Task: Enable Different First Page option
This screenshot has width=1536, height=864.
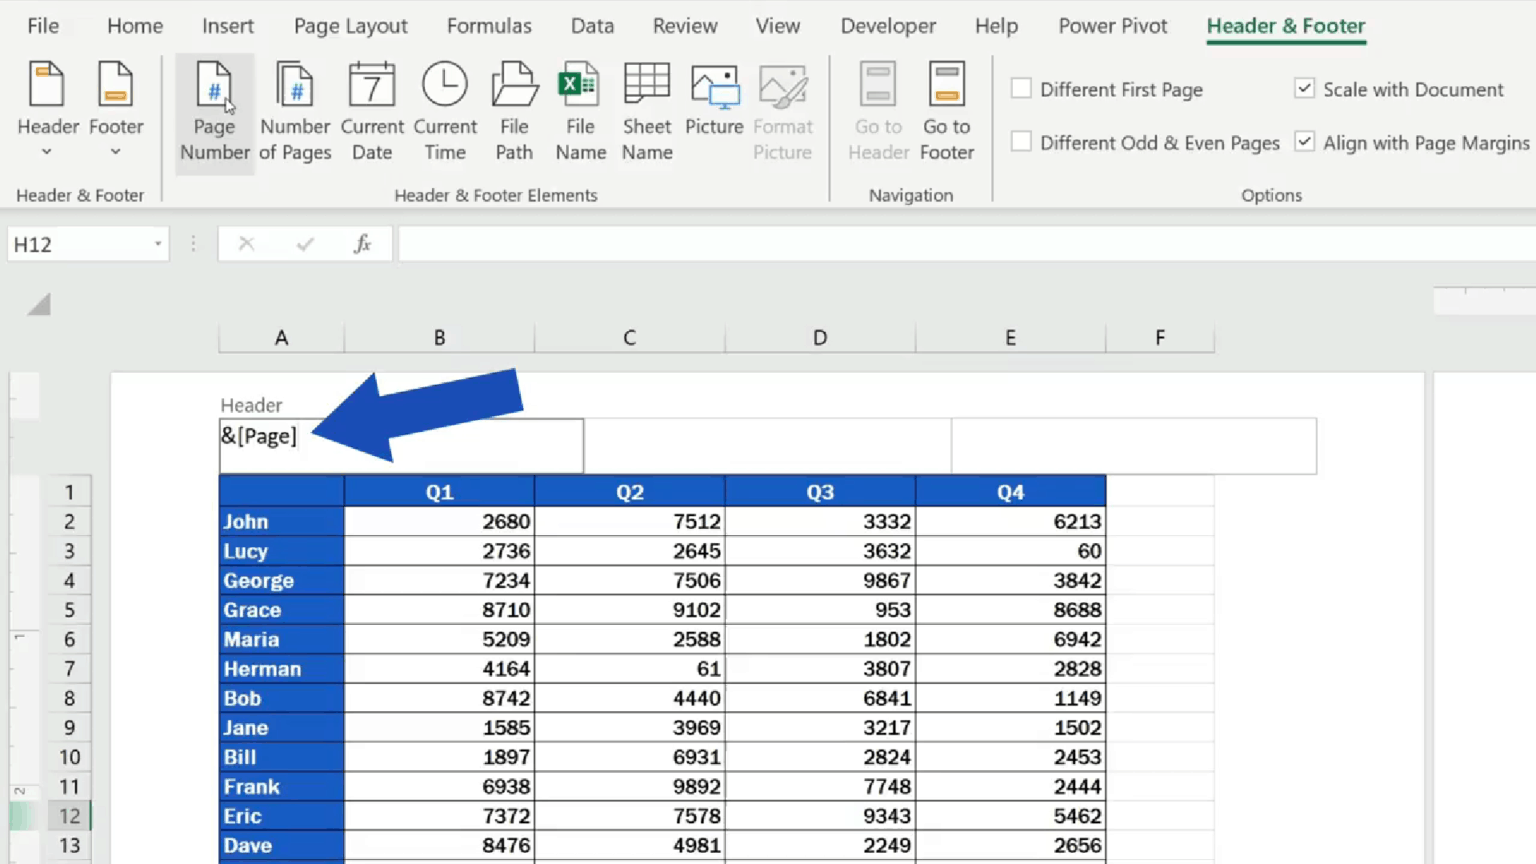Action: tap(1021, 89)
